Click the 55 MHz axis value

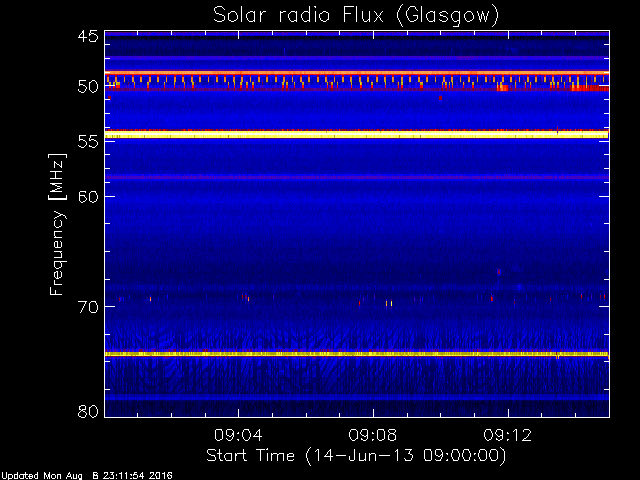tap(88, 142)
